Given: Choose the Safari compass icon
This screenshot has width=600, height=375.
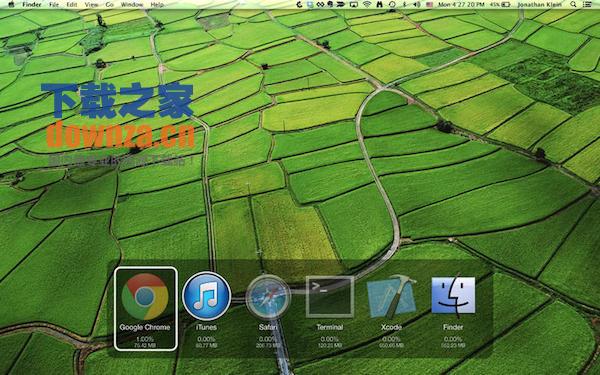Looking at the screenshot, I should click(x=268, y=297).
